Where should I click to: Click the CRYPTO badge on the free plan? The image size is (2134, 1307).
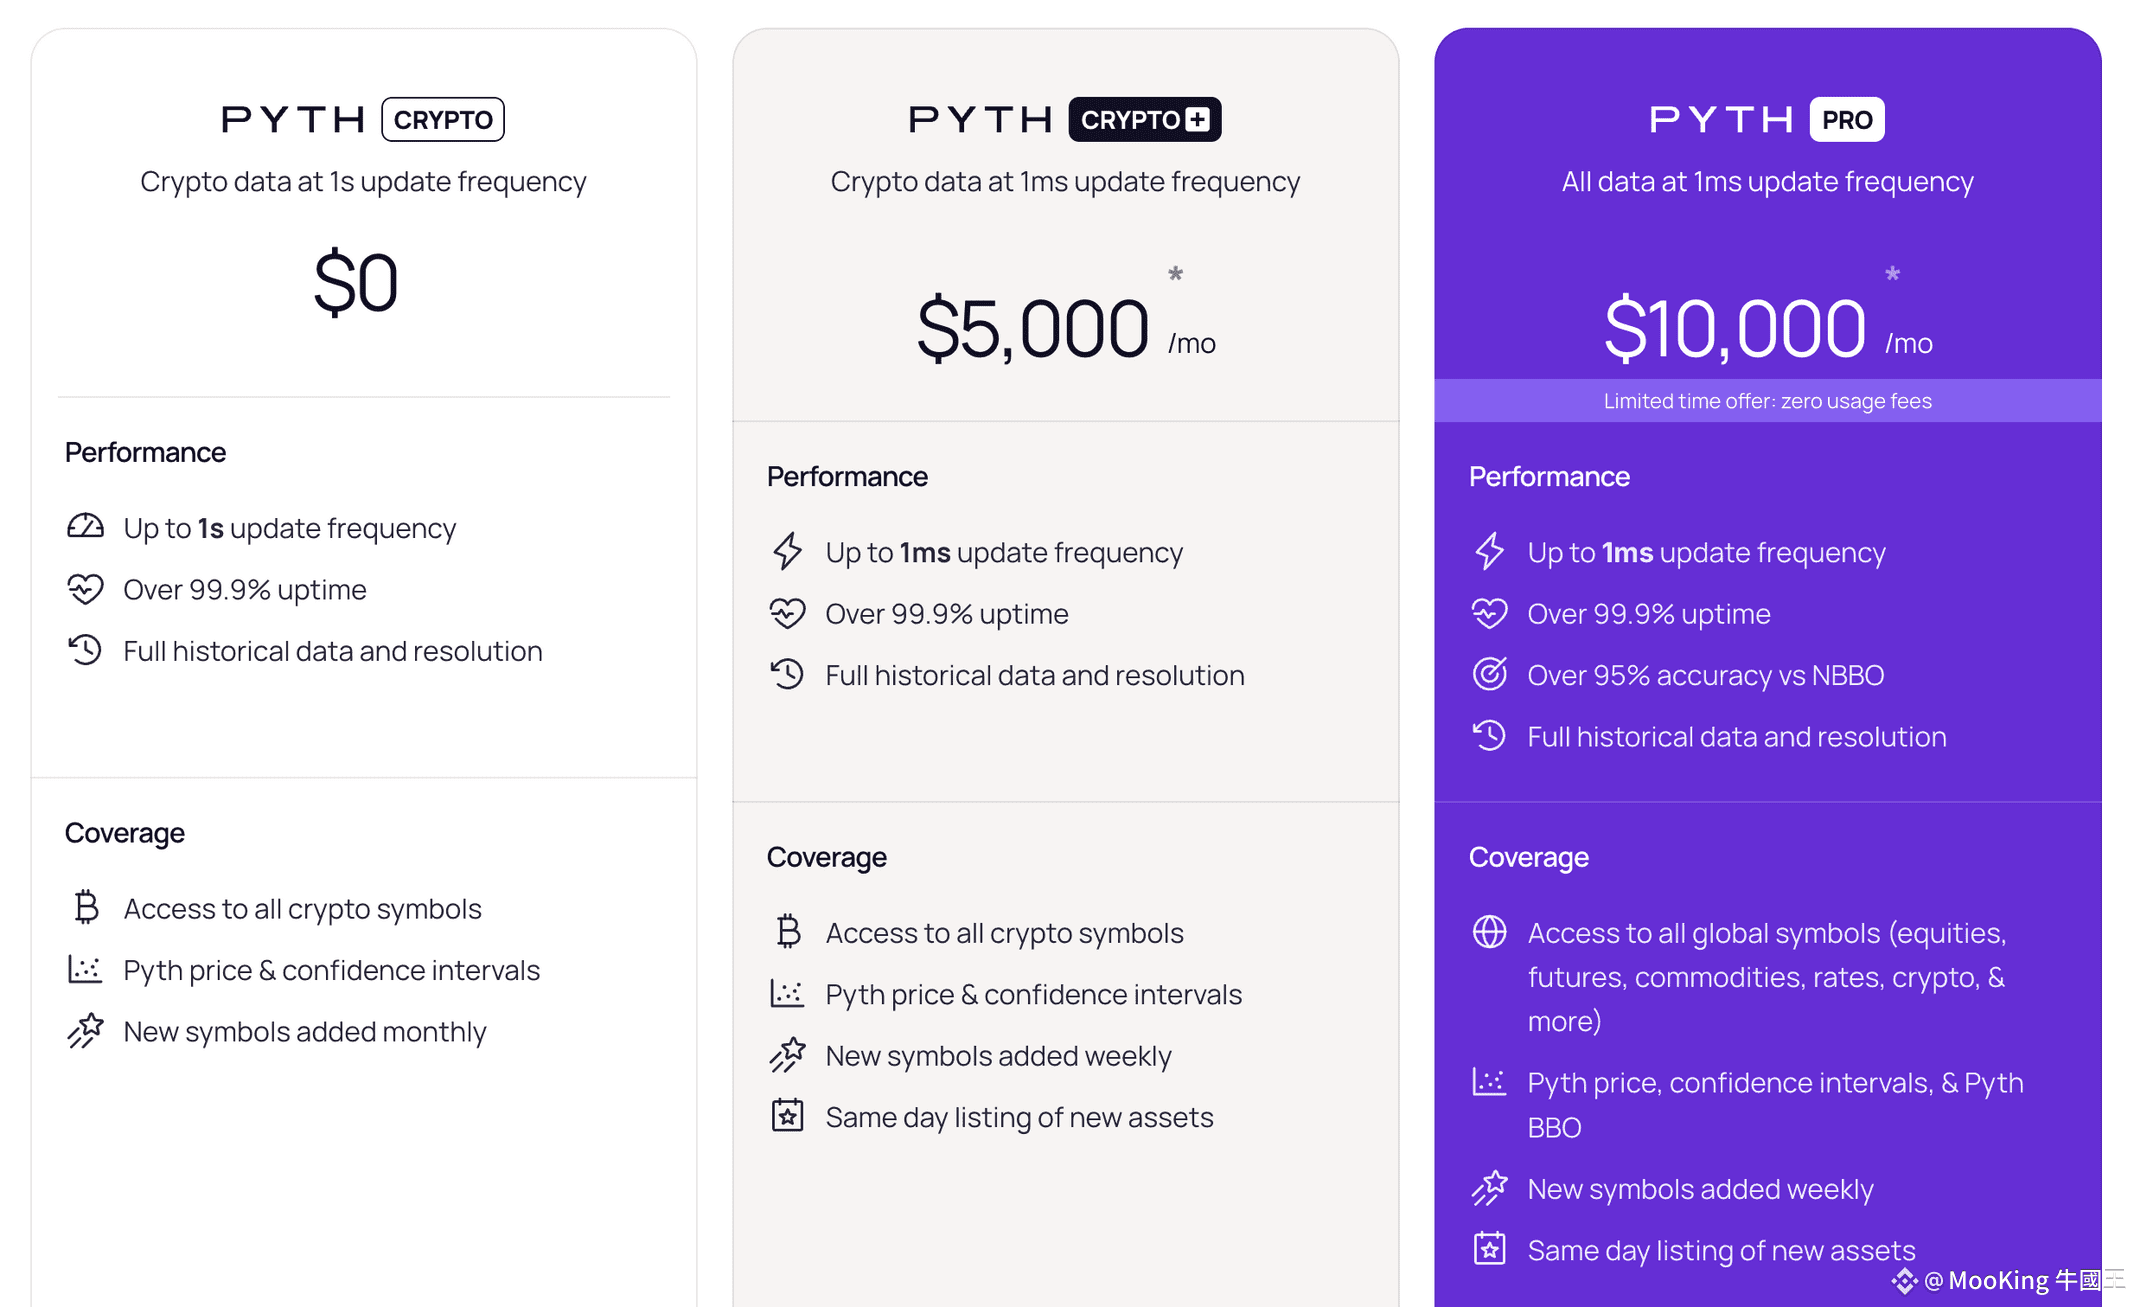click(443, 120)
